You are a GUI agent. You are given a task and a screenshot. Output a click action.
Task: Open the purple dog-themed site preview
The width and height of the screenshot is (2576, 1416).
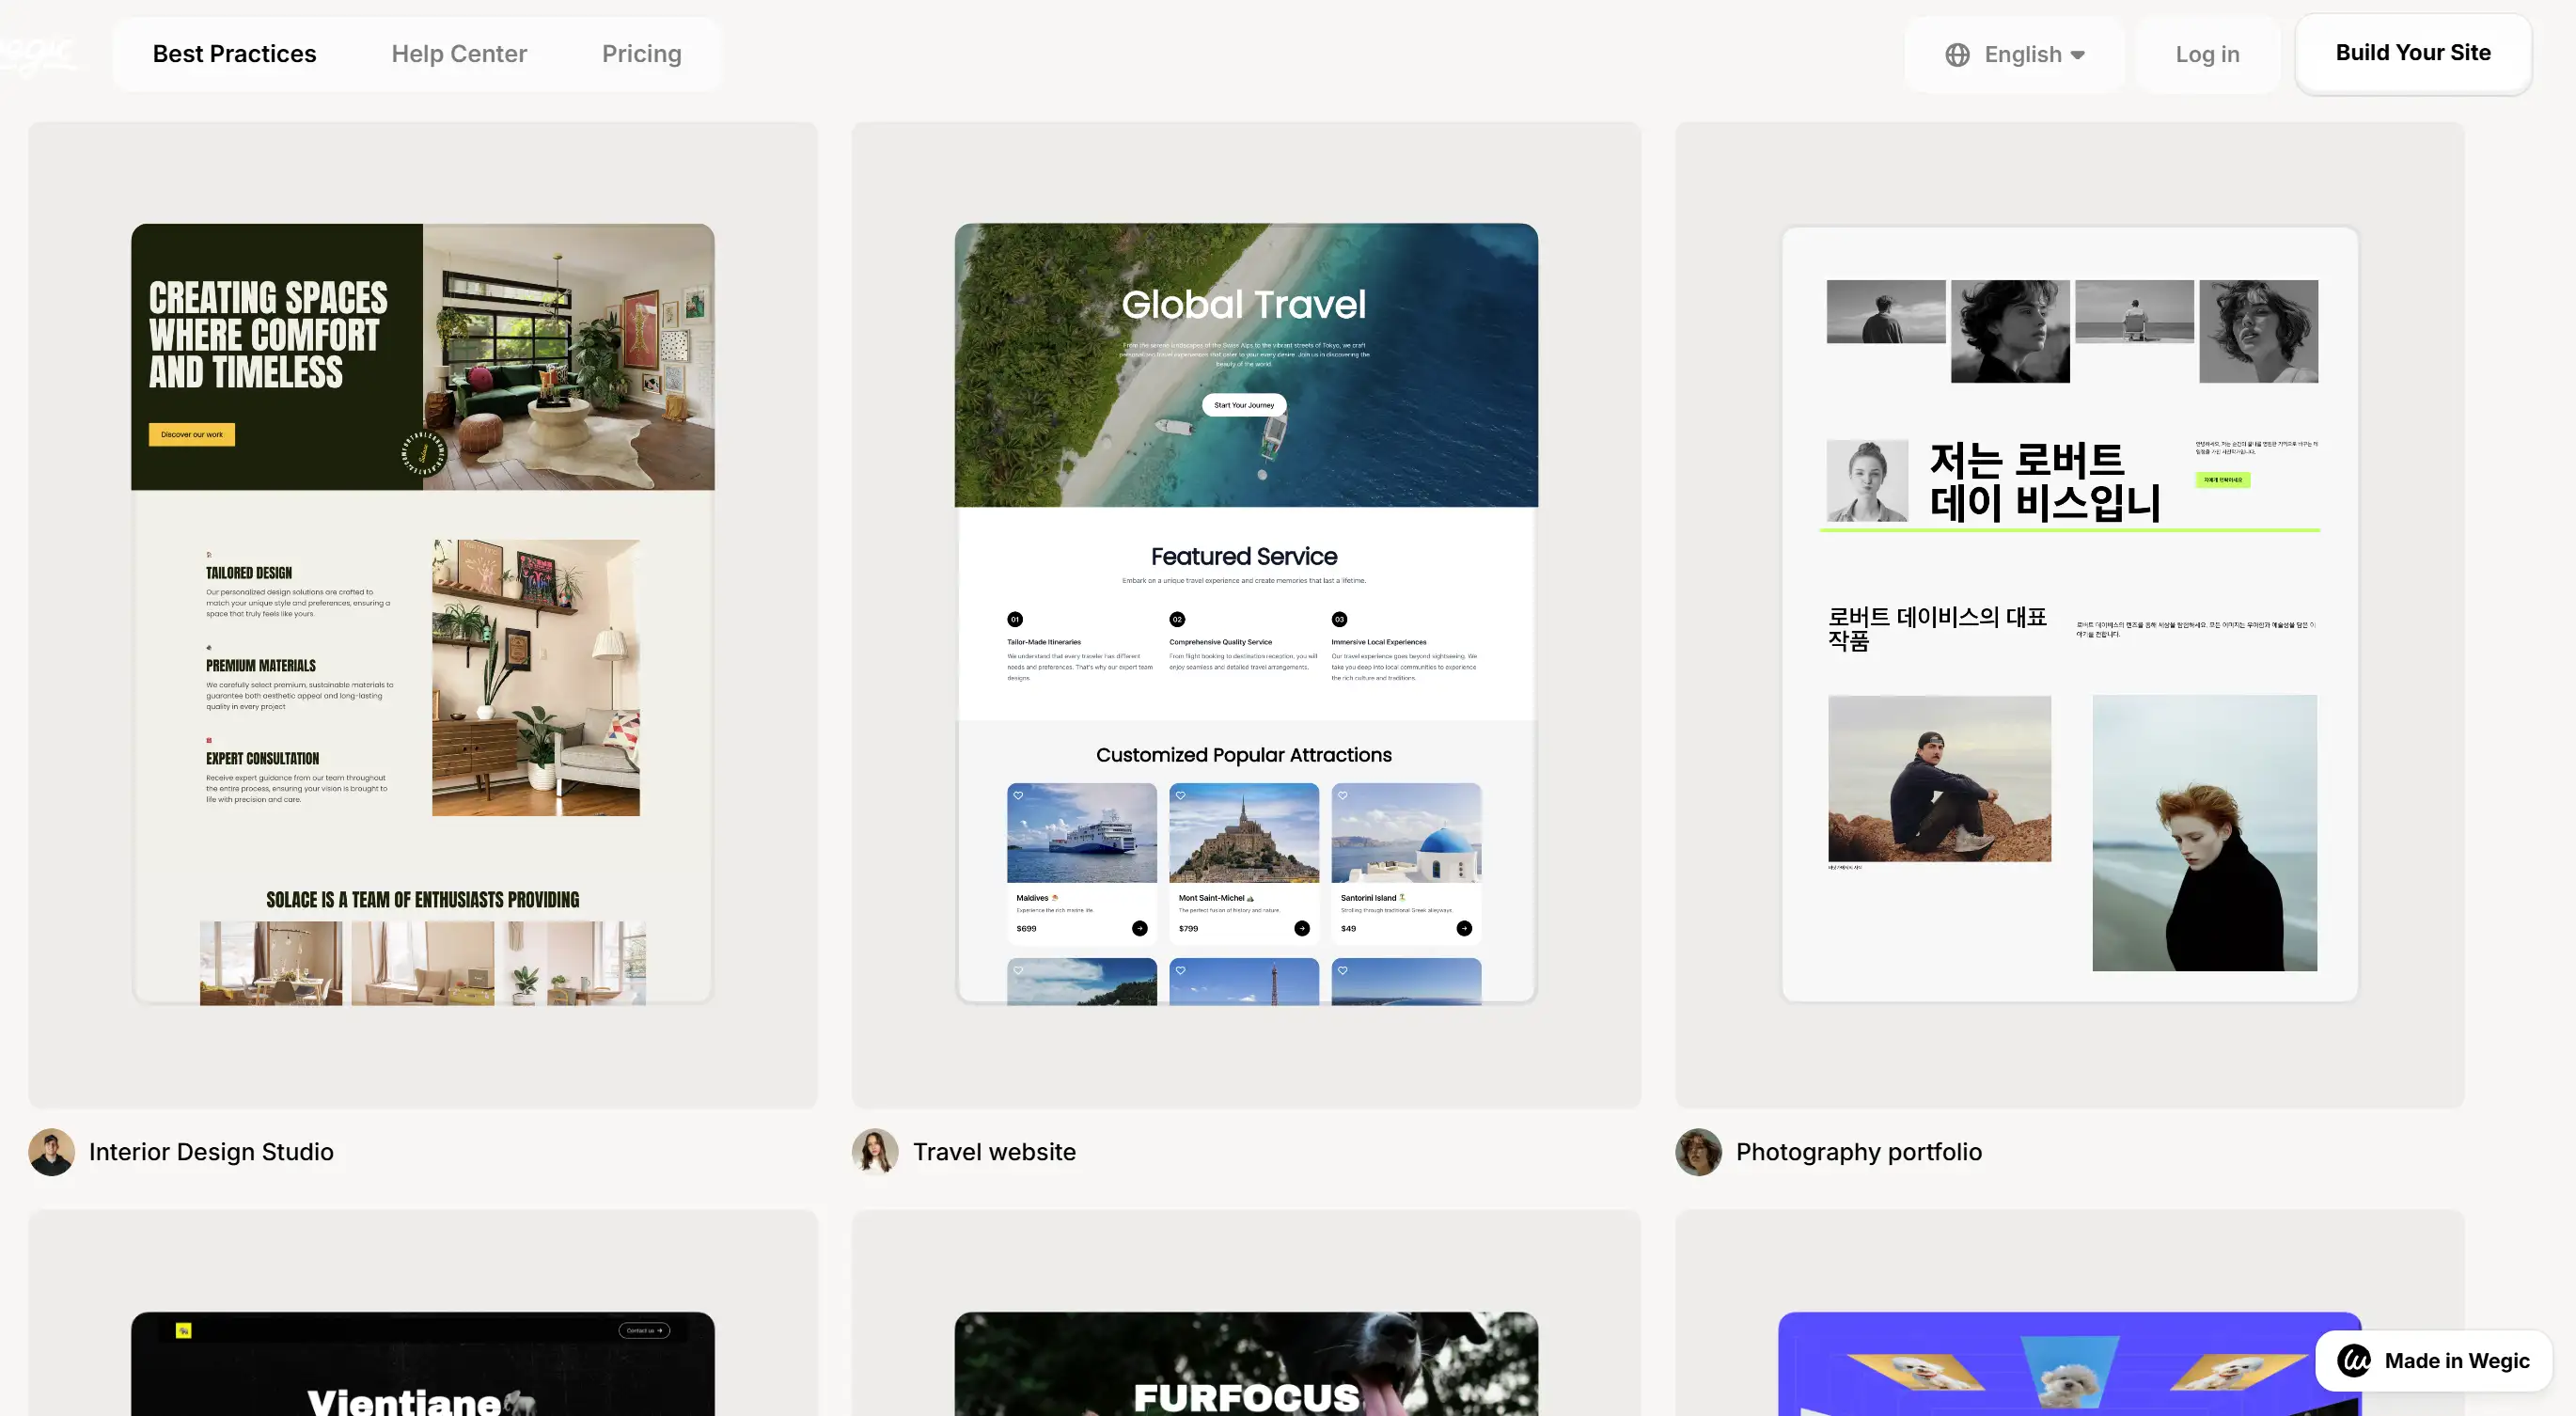(2070, 1364)
